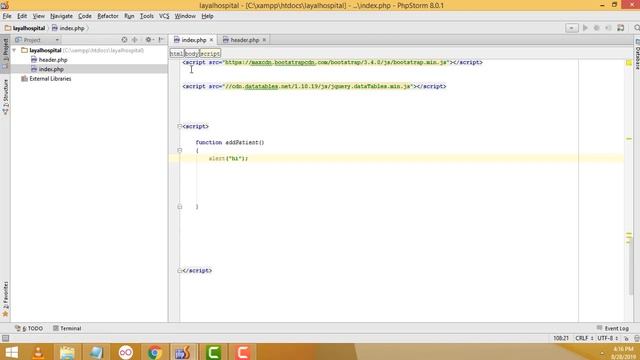Collapse the layalhospital project tree node
This screenshot has width=640, height=360.
coord(14,50)
